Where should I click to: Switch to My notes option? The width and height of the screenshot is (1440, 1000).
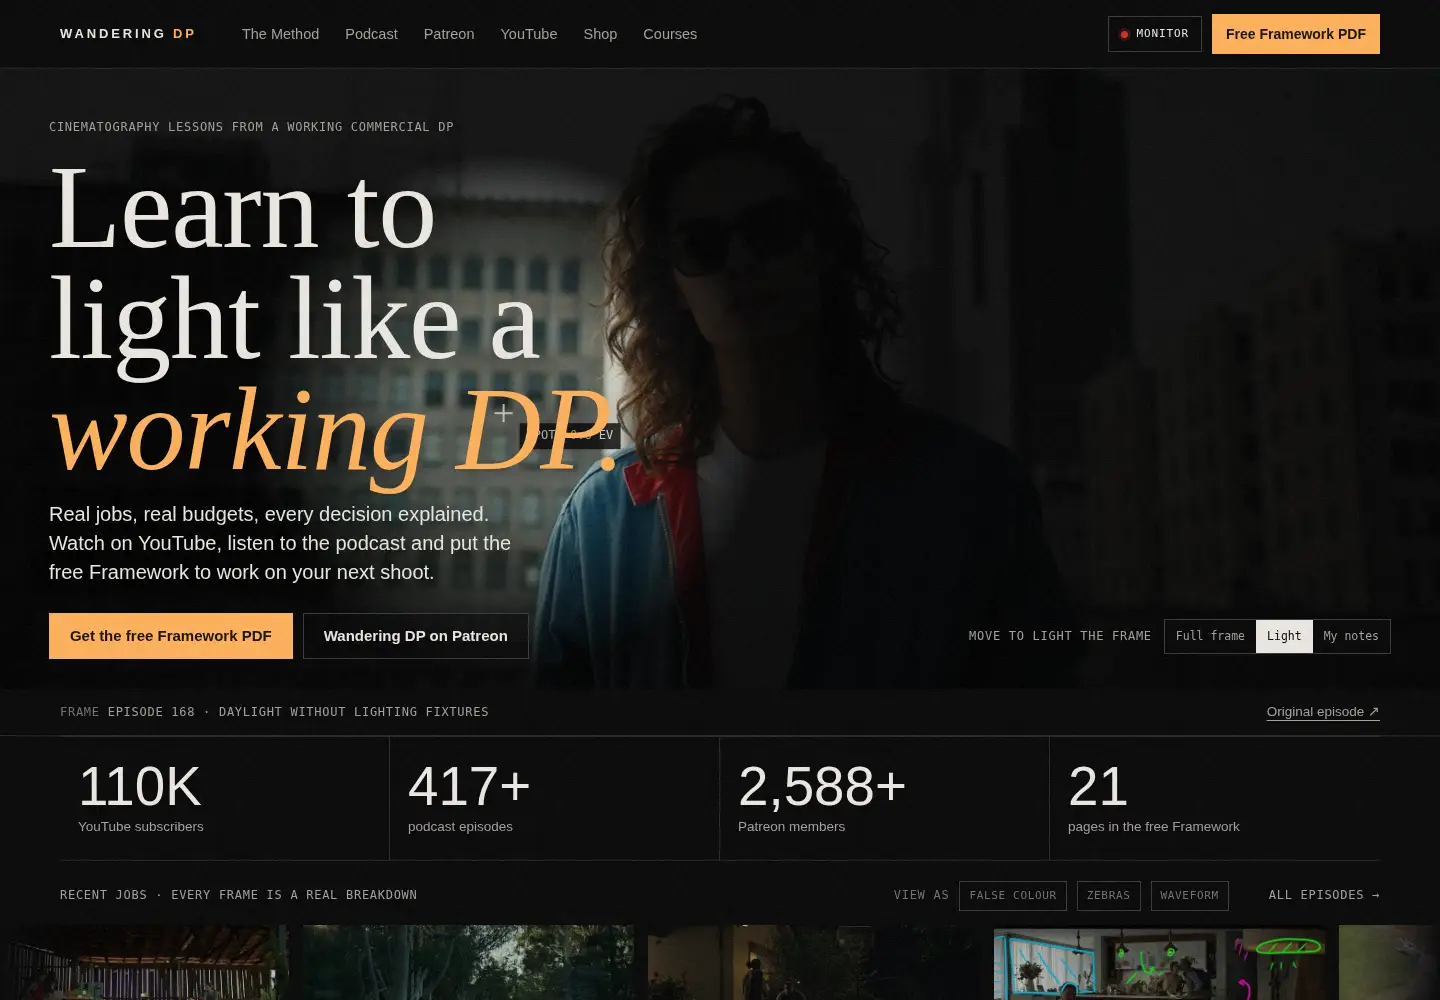pos(1351,636)
